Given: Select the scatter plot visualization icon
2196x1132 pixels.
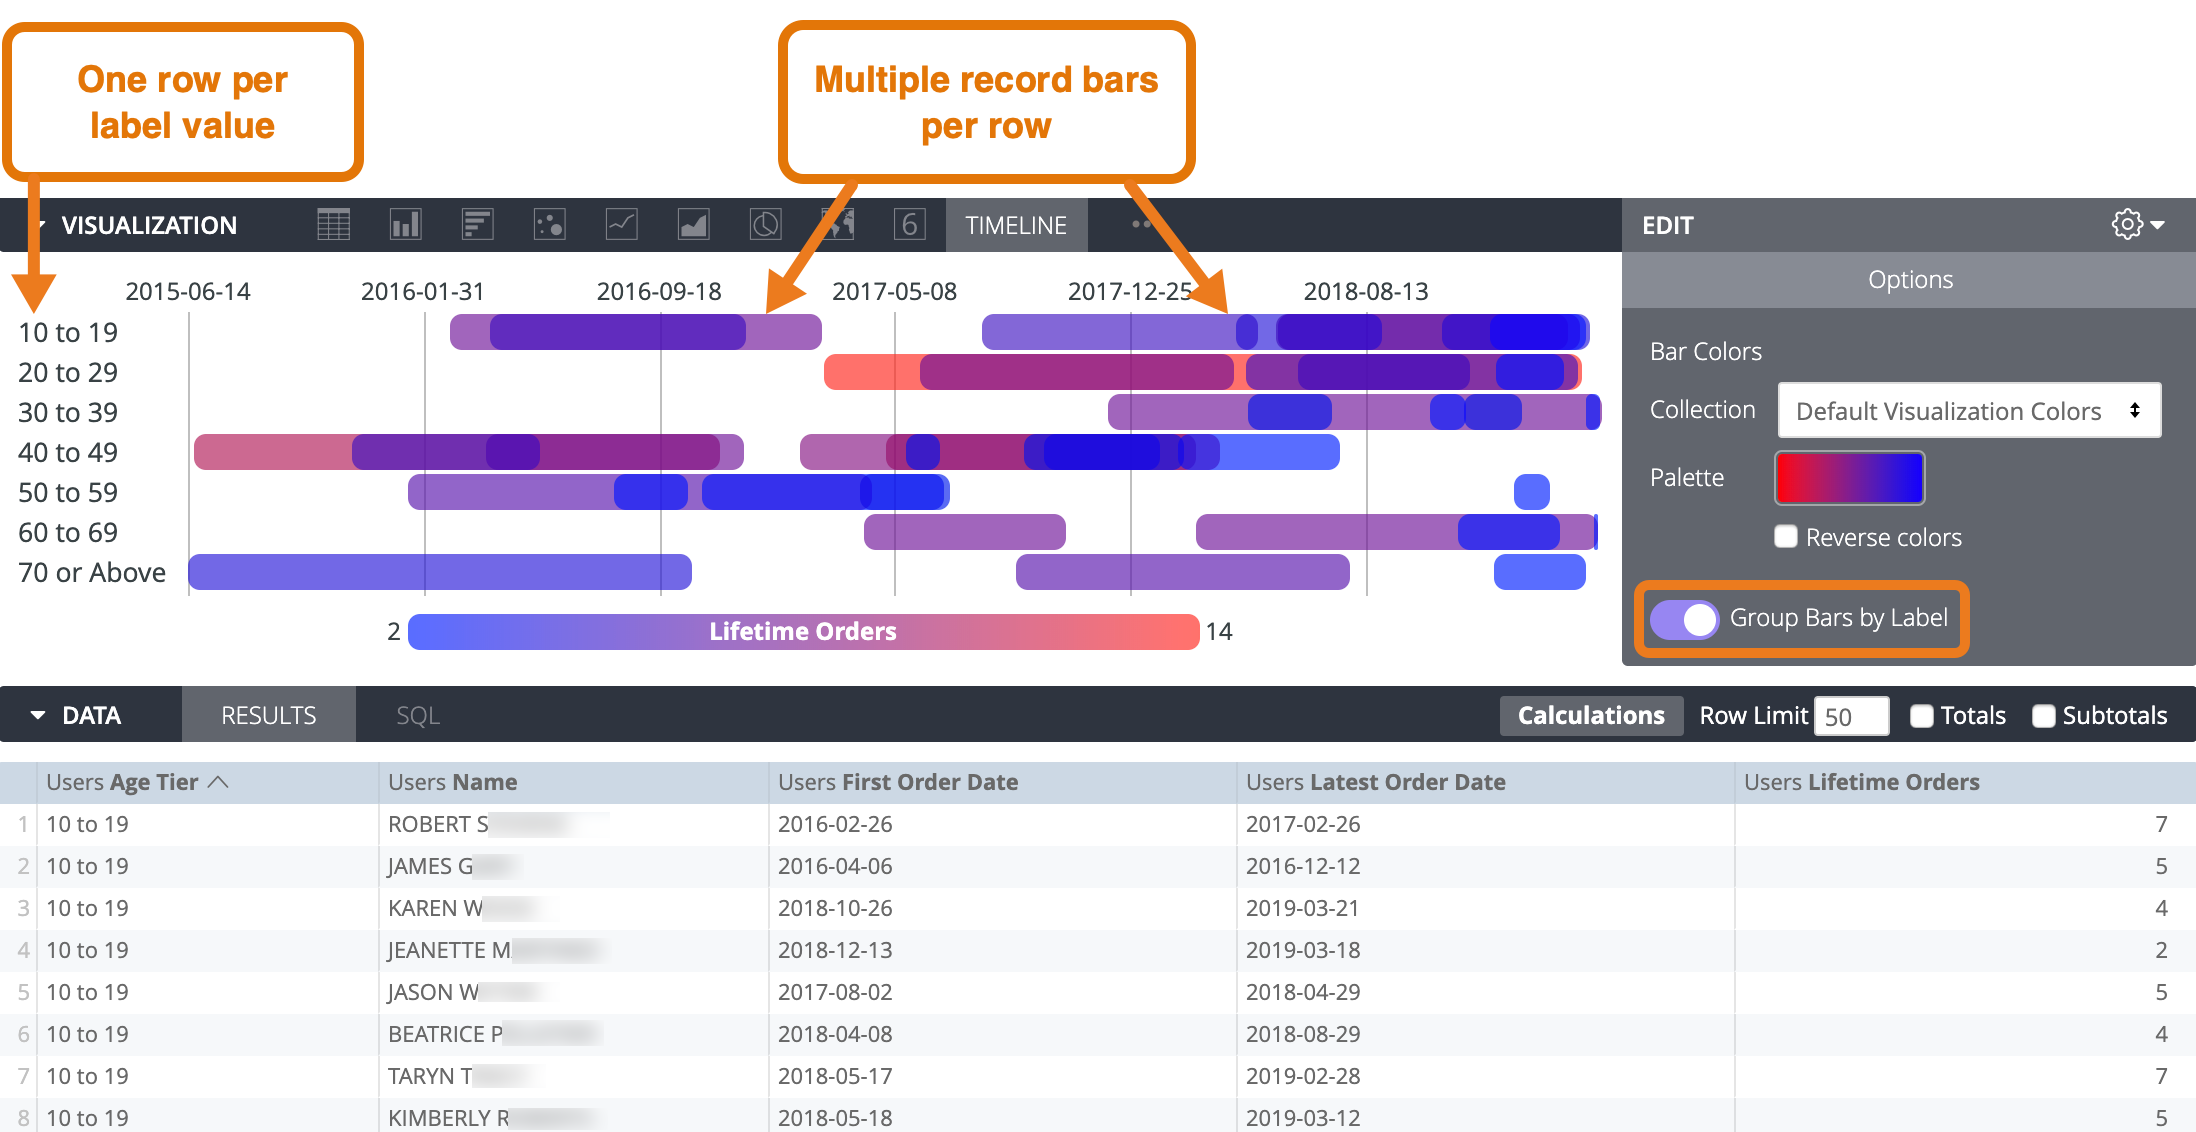Looking at the screenshot, I should [x=549, y=224].
